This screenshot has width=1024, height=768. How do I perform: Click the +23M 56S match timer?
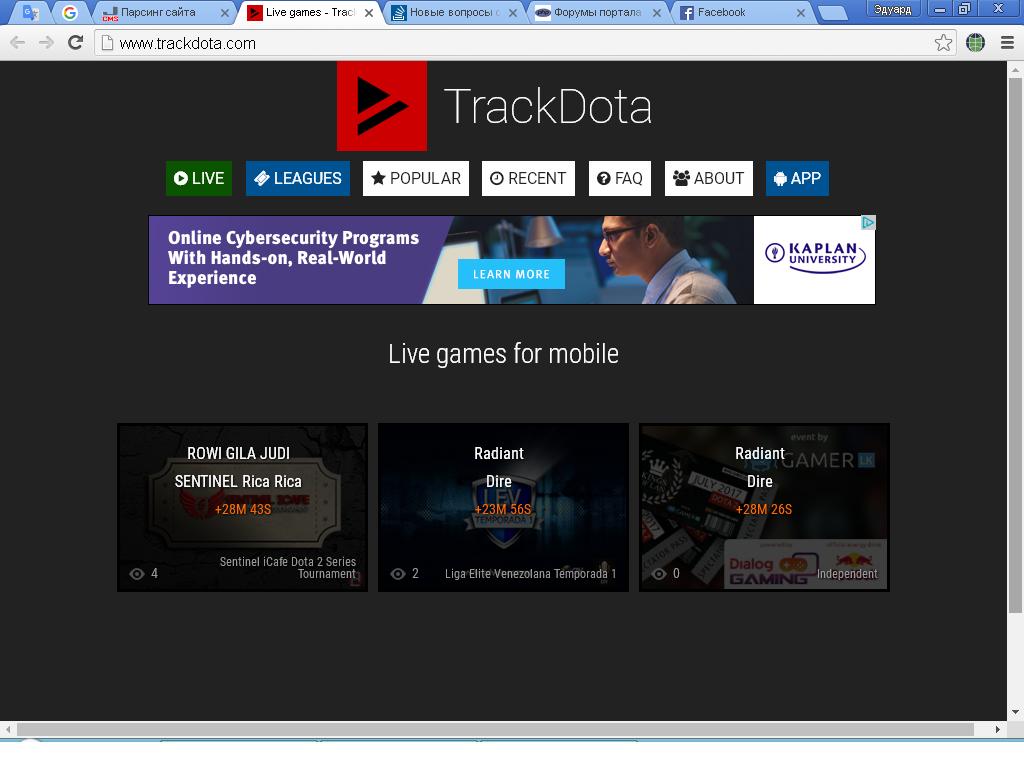click(x=503, y=509)
